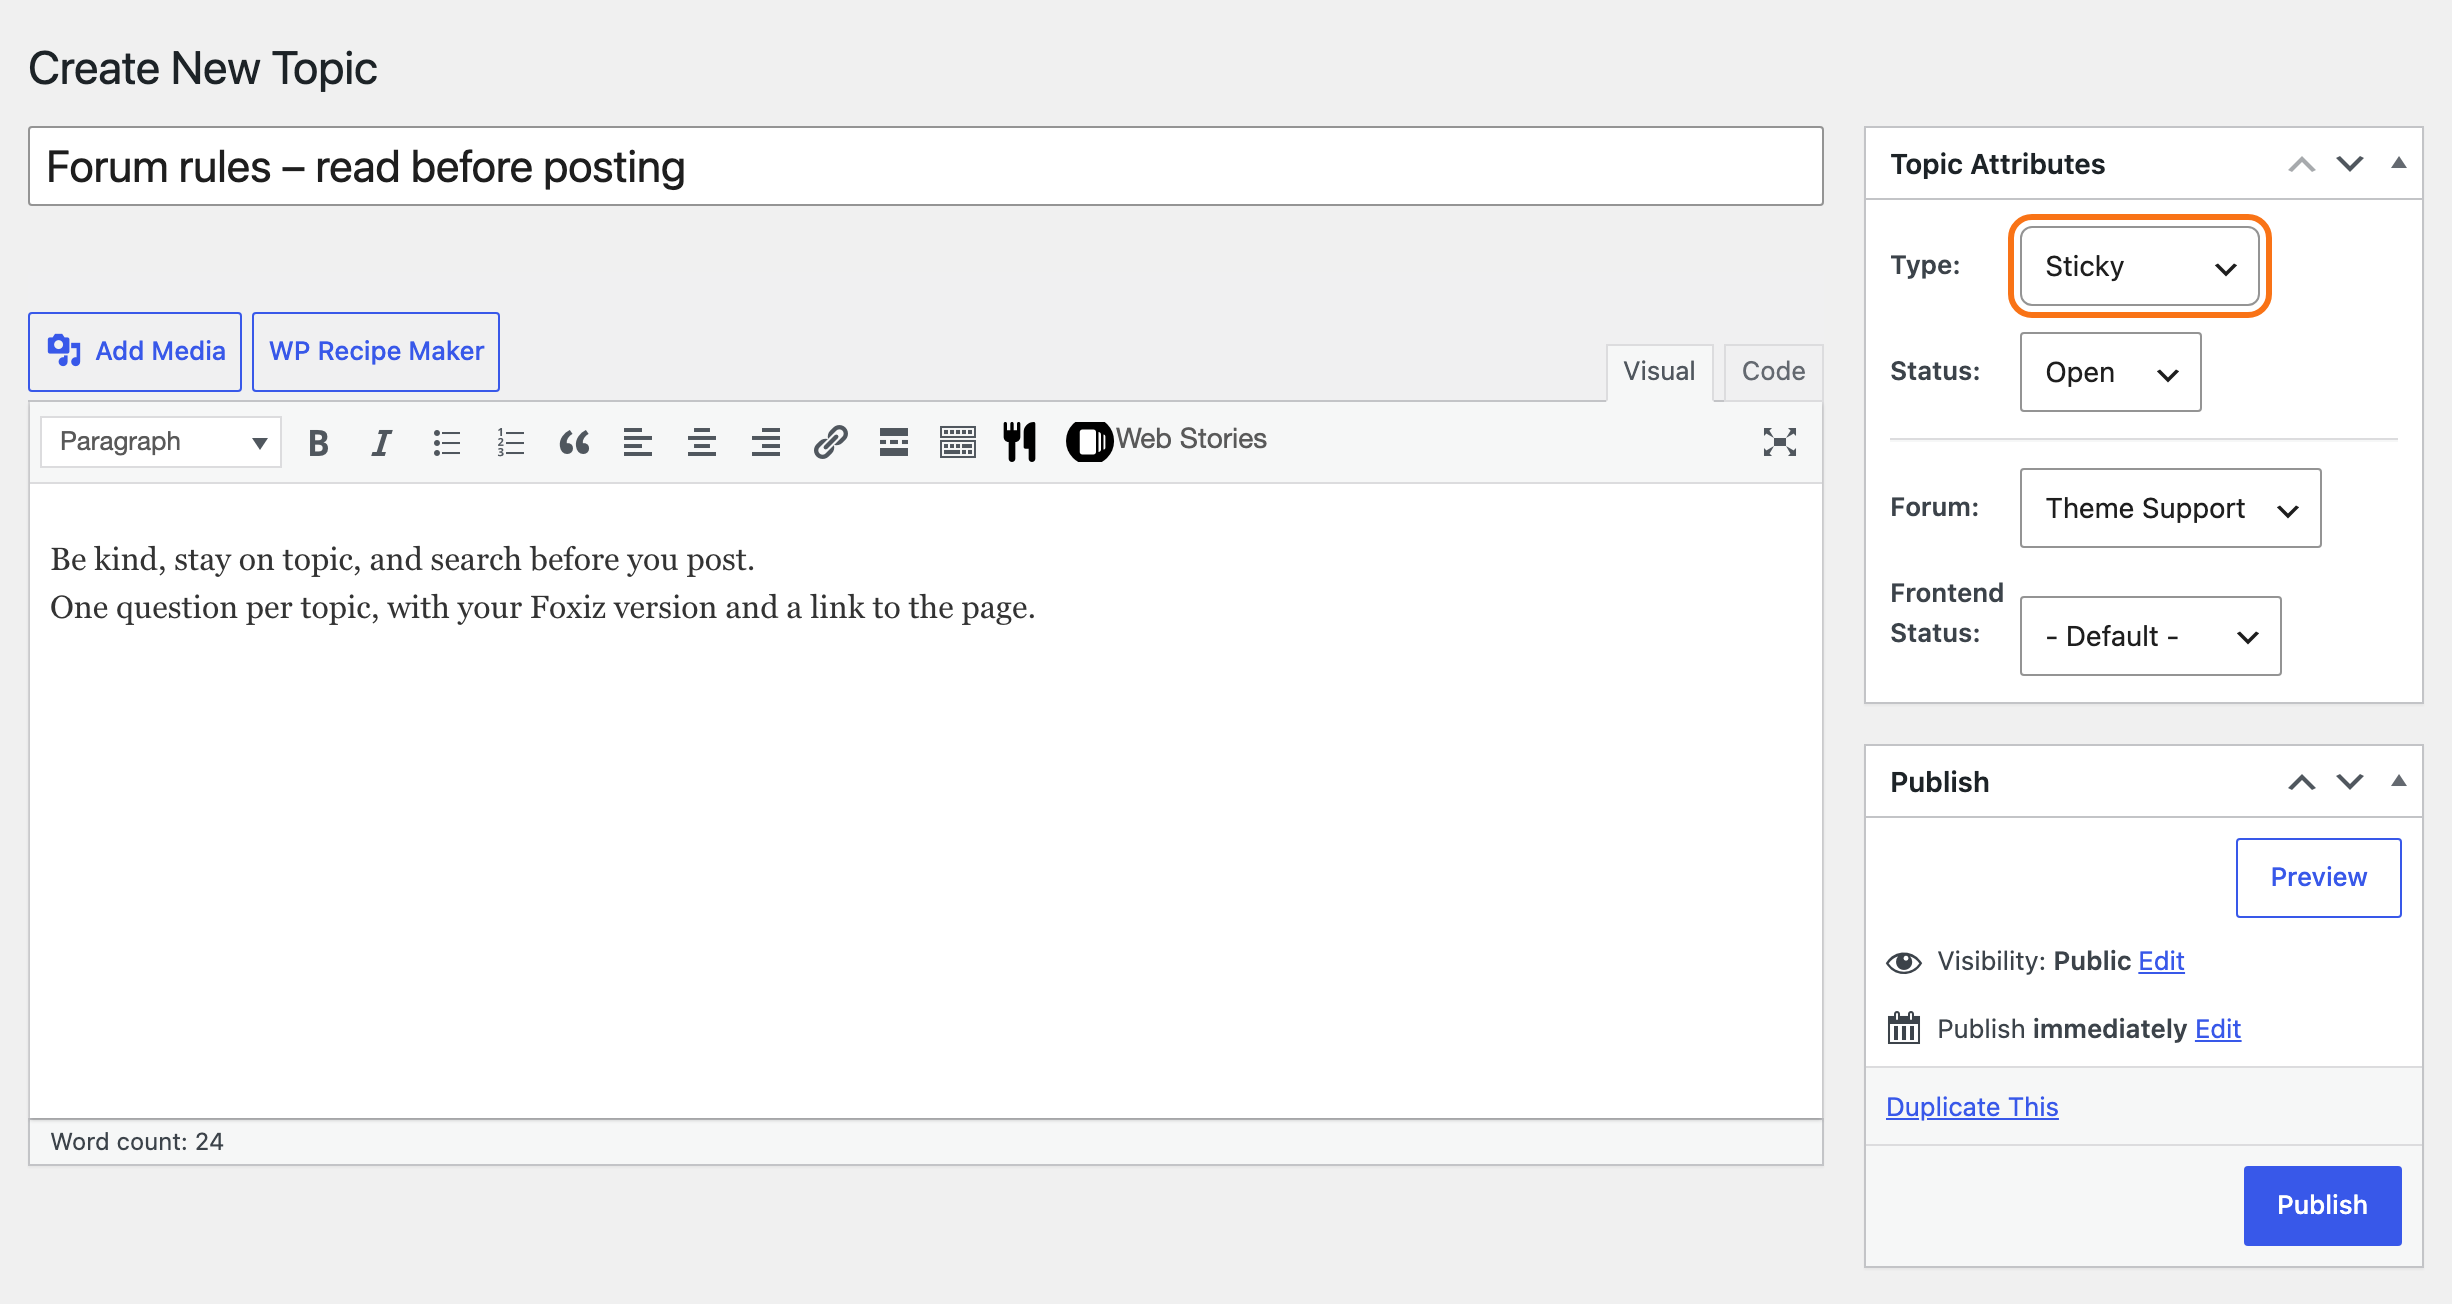
Task: Enter distraction-free fullscreen mode
Action: 1780,442
